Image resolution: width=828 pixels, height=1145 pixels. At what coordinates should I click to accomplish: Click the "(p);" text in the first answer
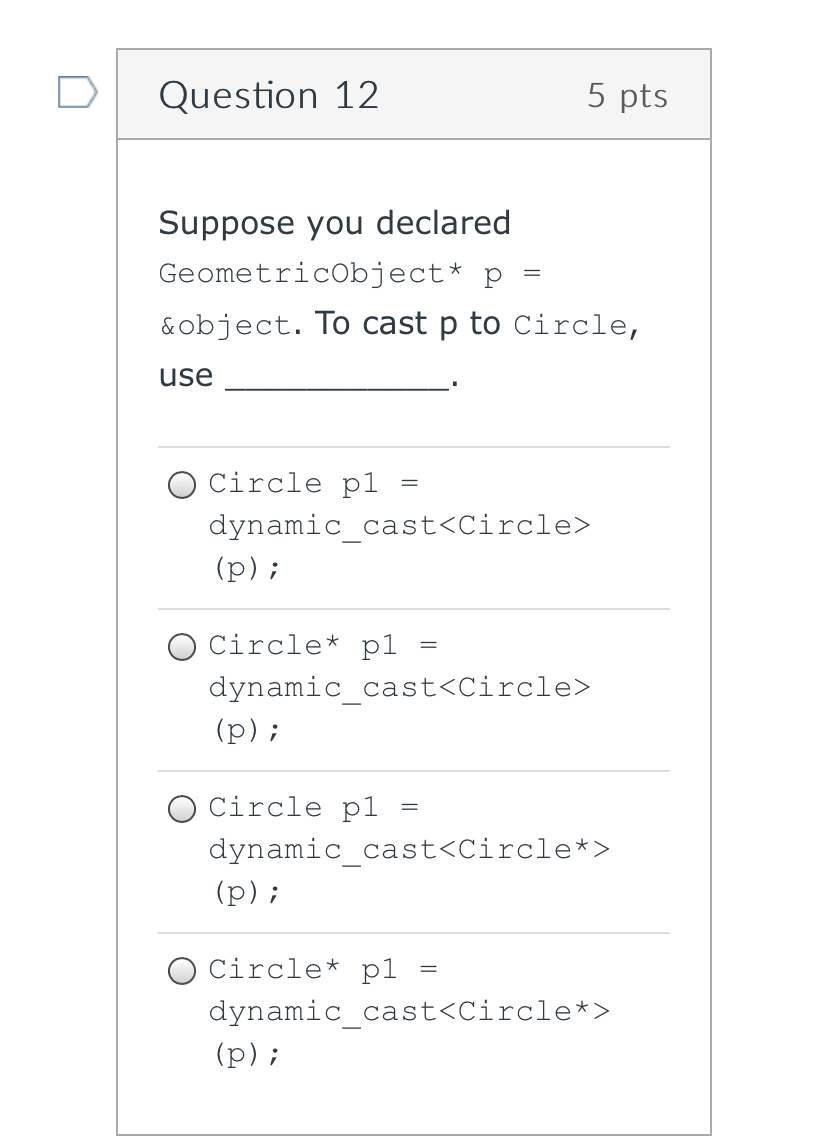coord(246,568)
